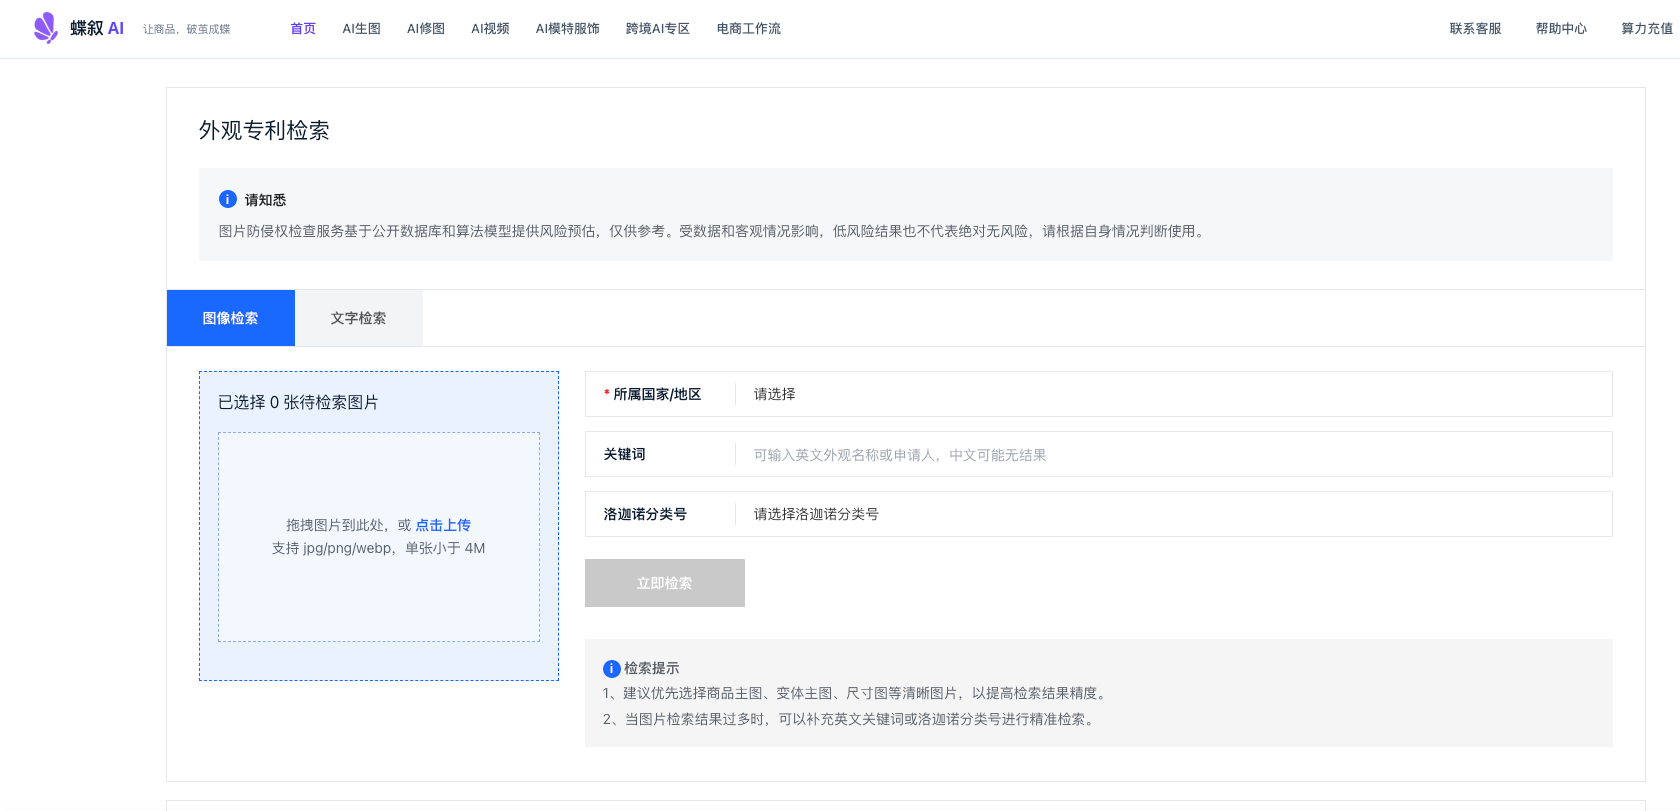Open the 洛迦诺分类号 dropdown
1680x811 pixels.
1099,514
